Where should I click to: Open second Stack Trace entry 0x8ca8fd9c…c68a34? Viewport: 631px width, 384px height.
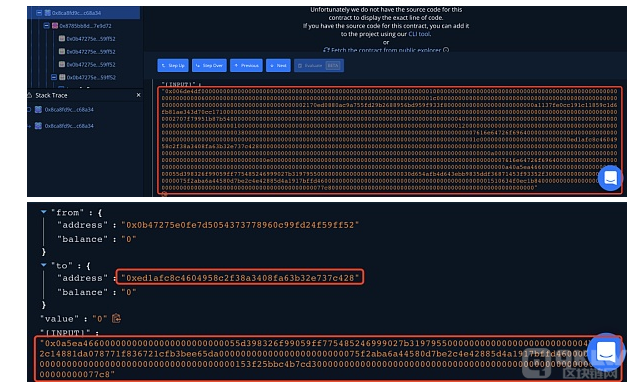[x=64, y=126]
